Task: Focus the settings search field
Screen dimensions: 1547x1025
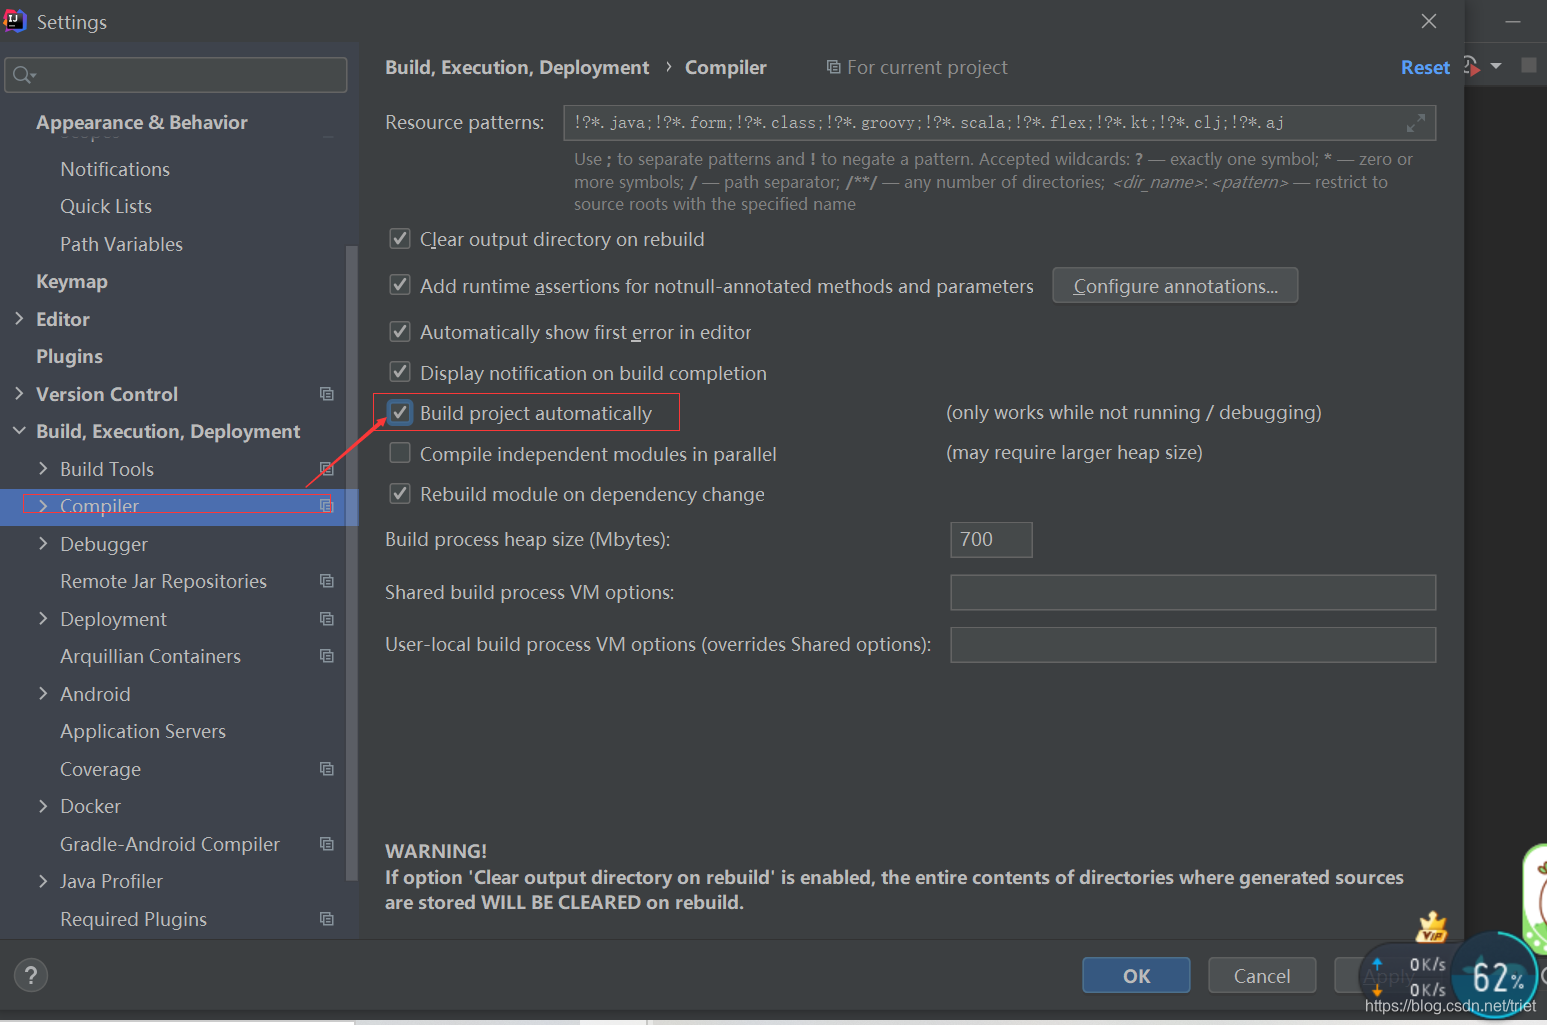Action: 176,75
